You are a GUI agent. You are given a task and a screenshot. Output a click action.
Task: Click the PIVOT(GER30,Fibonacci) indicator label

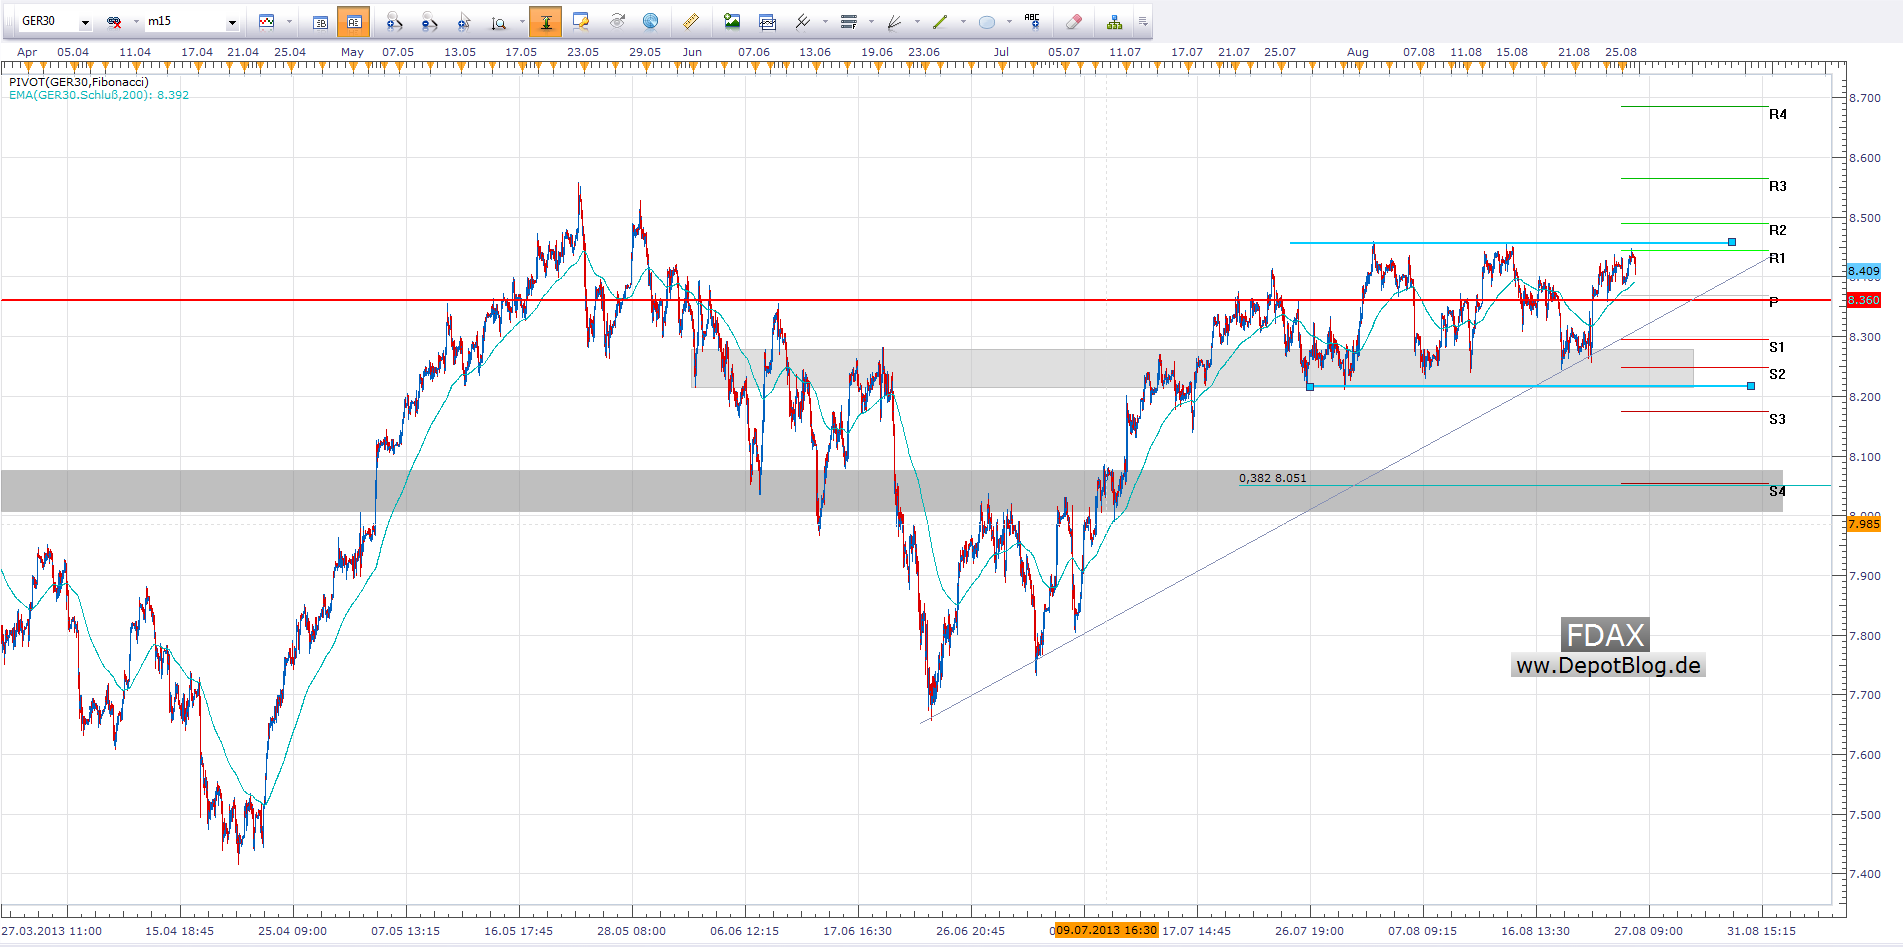[x=79, y=82]
